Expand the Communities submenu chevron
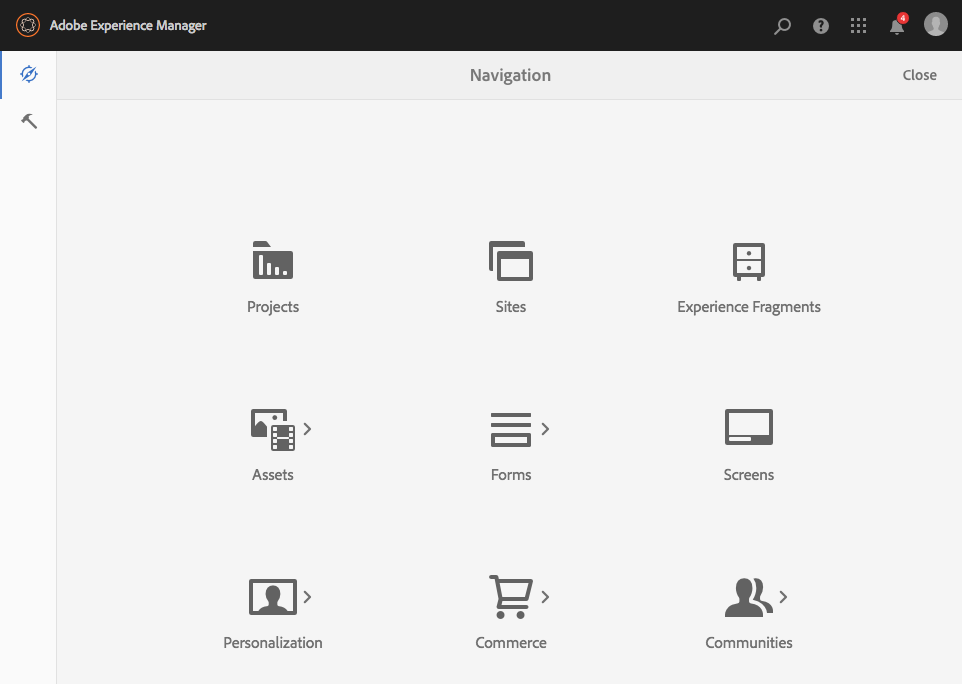962x684 pixels. point(784,596)
